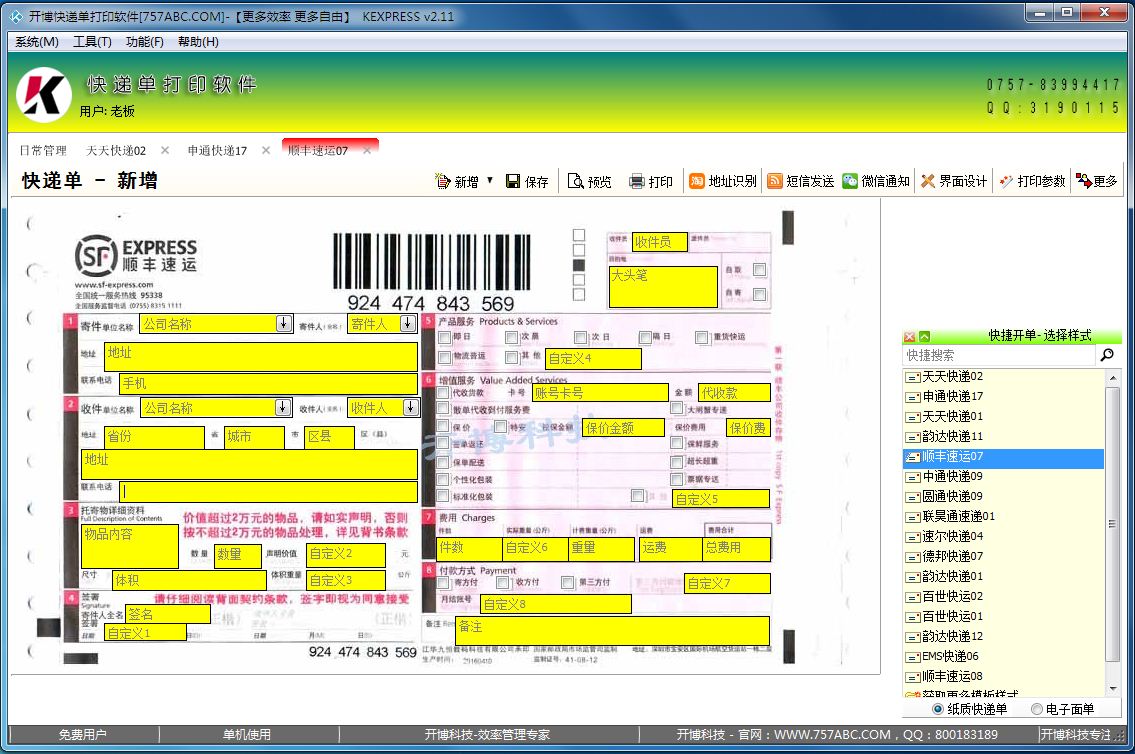Select EMS快递06 template
Viewport: 1135px width, 754px height.
point(1004,656)
